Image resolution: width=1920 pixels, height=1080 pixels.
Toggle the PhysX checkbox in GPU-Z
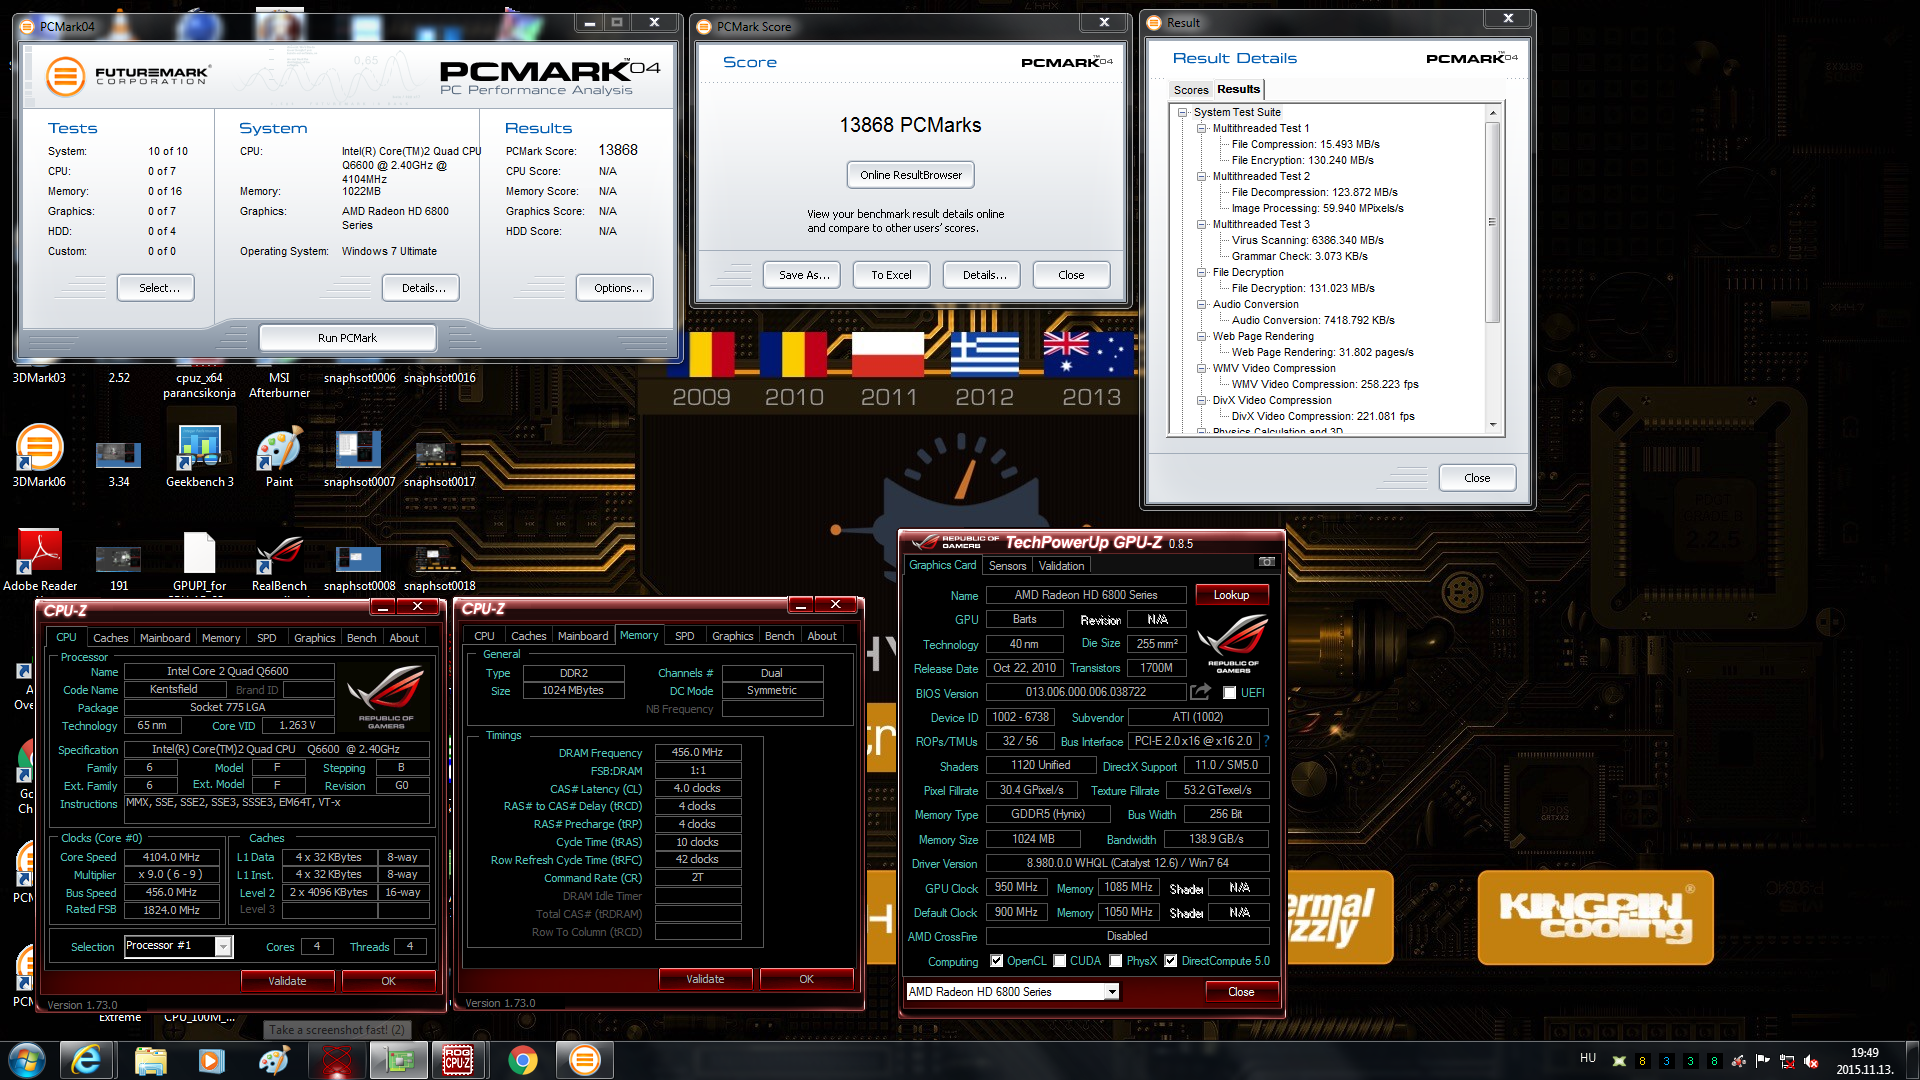click(1116, 961)
